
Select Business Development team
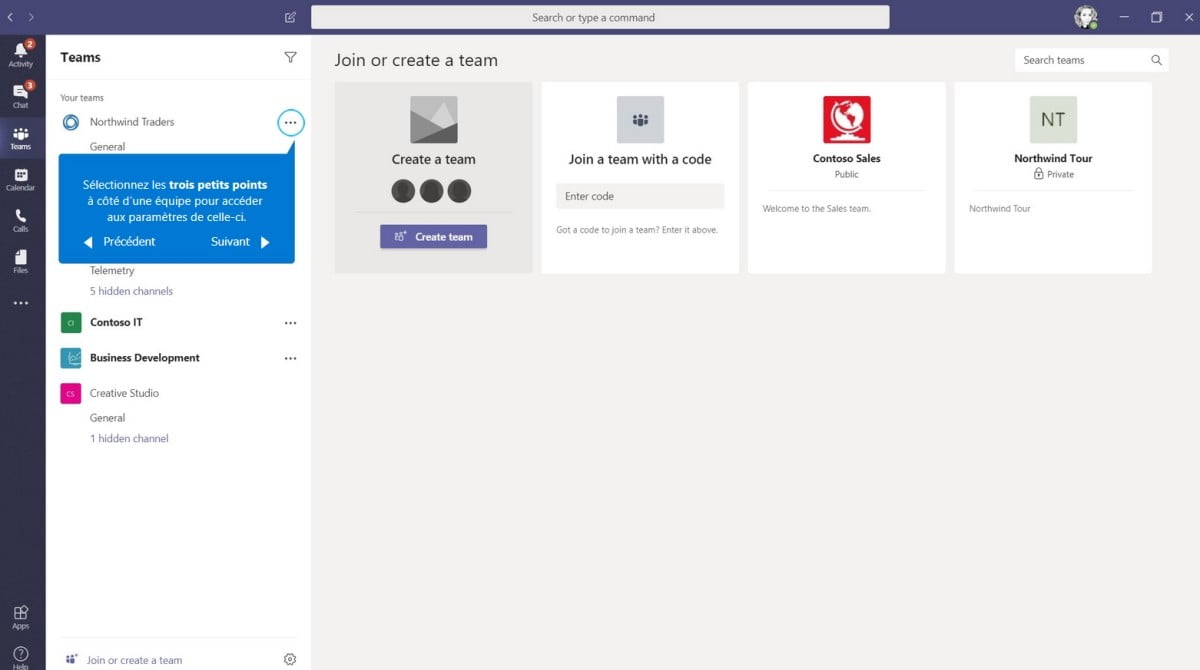[x=145, y=358]
